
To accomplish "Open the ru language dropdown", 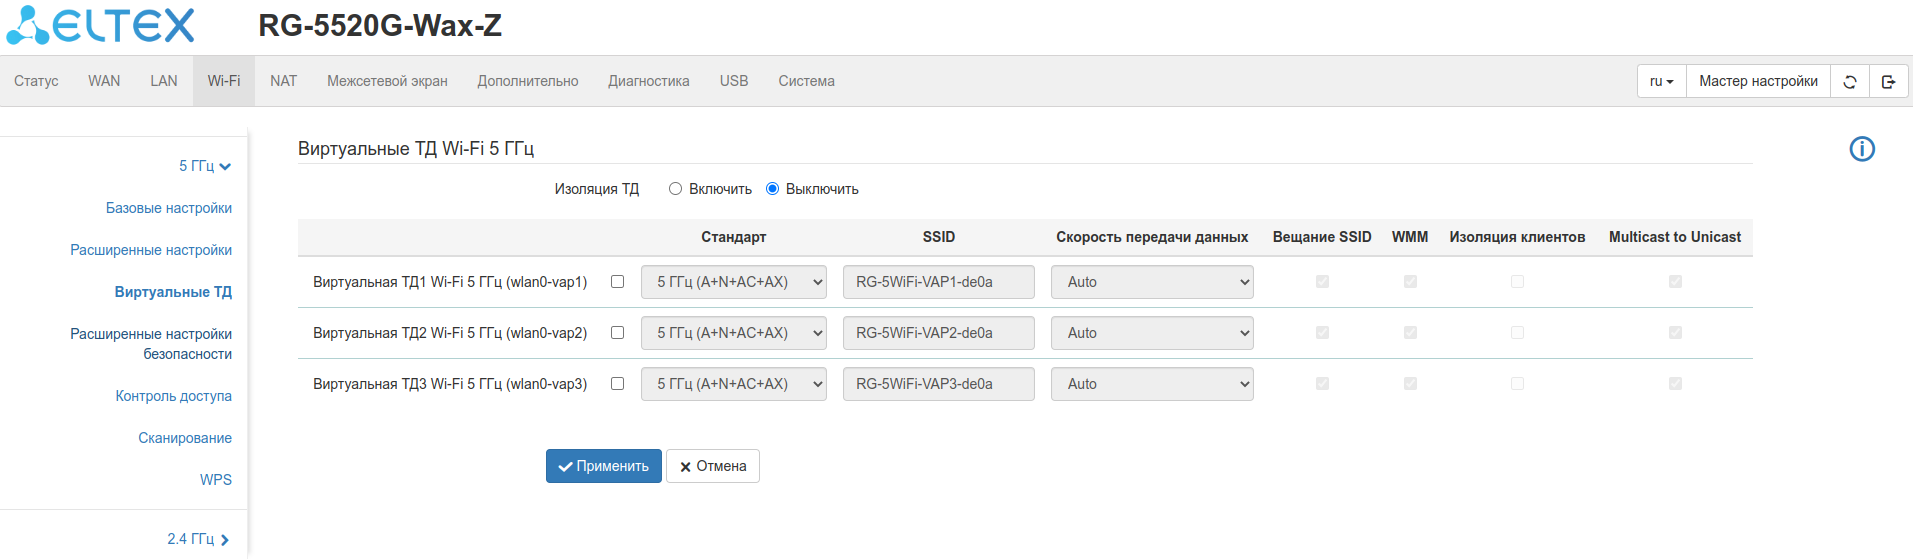I will click(x=1661, y=82).
